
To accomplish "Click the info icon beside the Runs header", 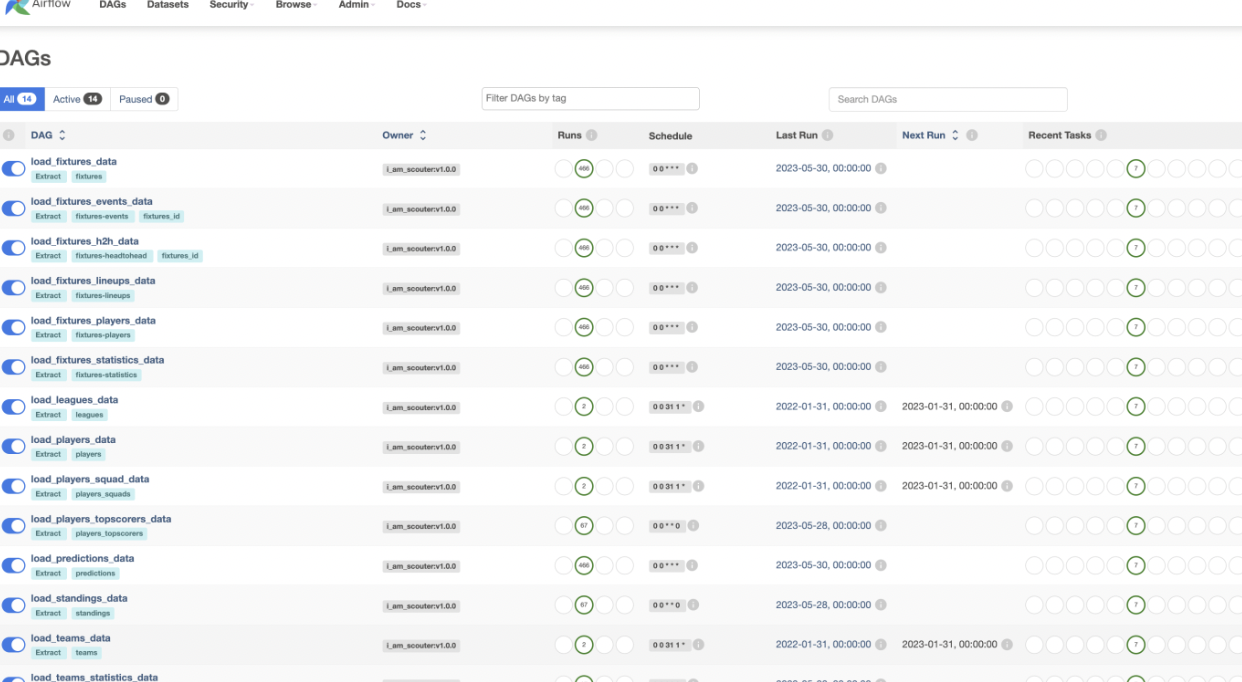I will click(x=591, y=135).
